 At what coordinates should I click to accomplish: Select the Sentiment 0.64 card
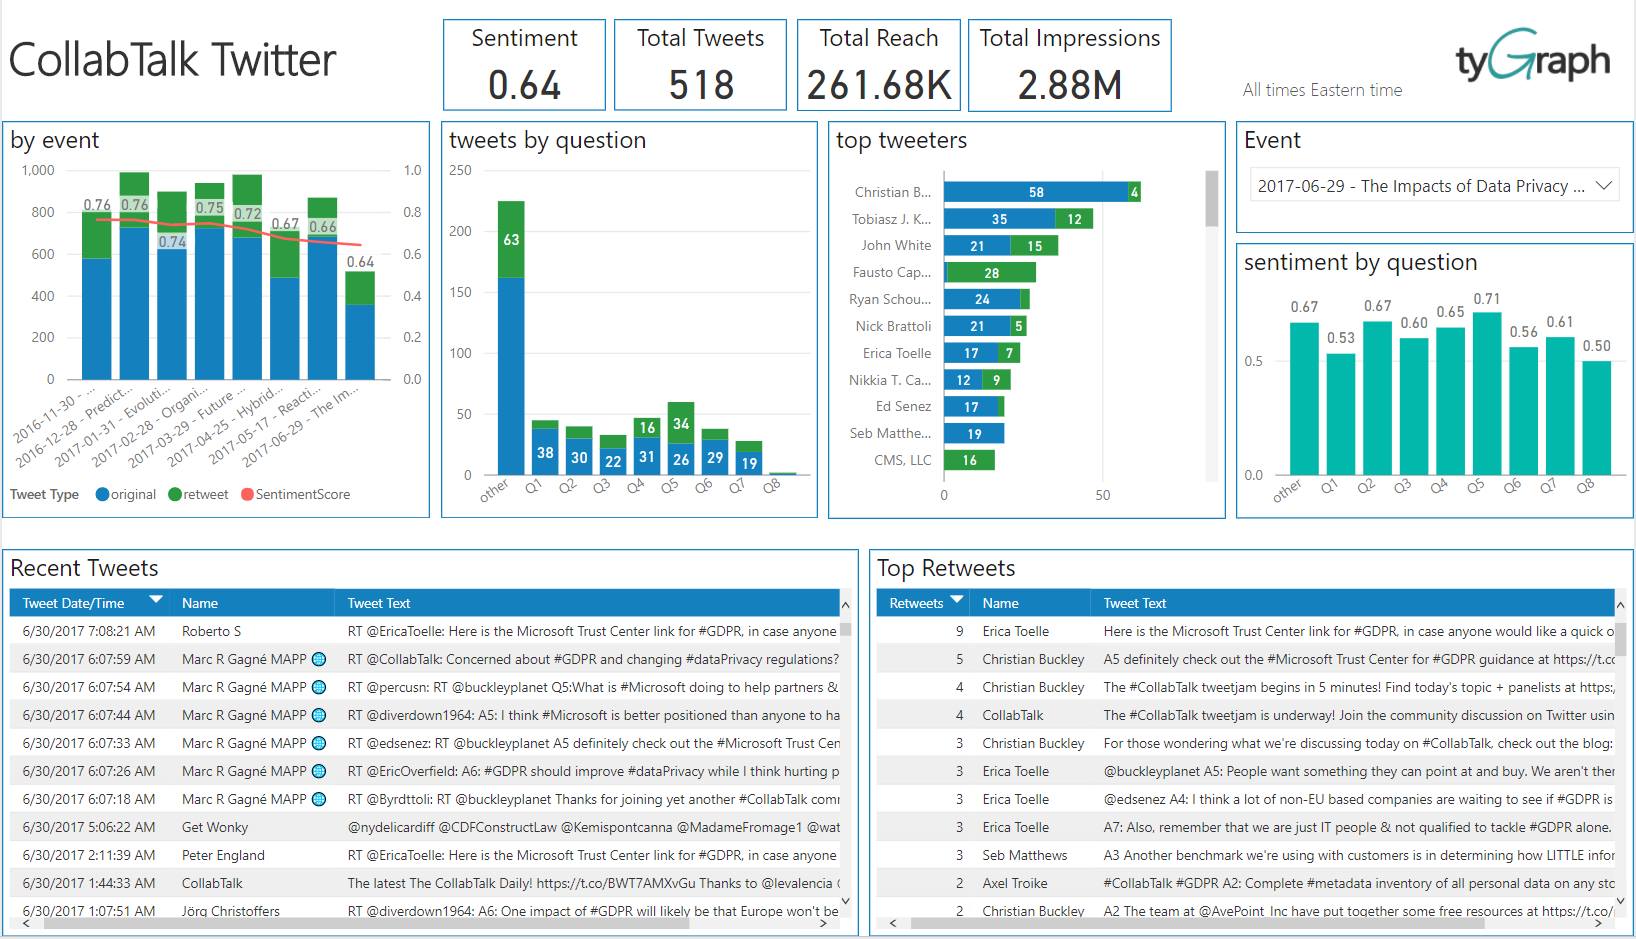point(524,65)
